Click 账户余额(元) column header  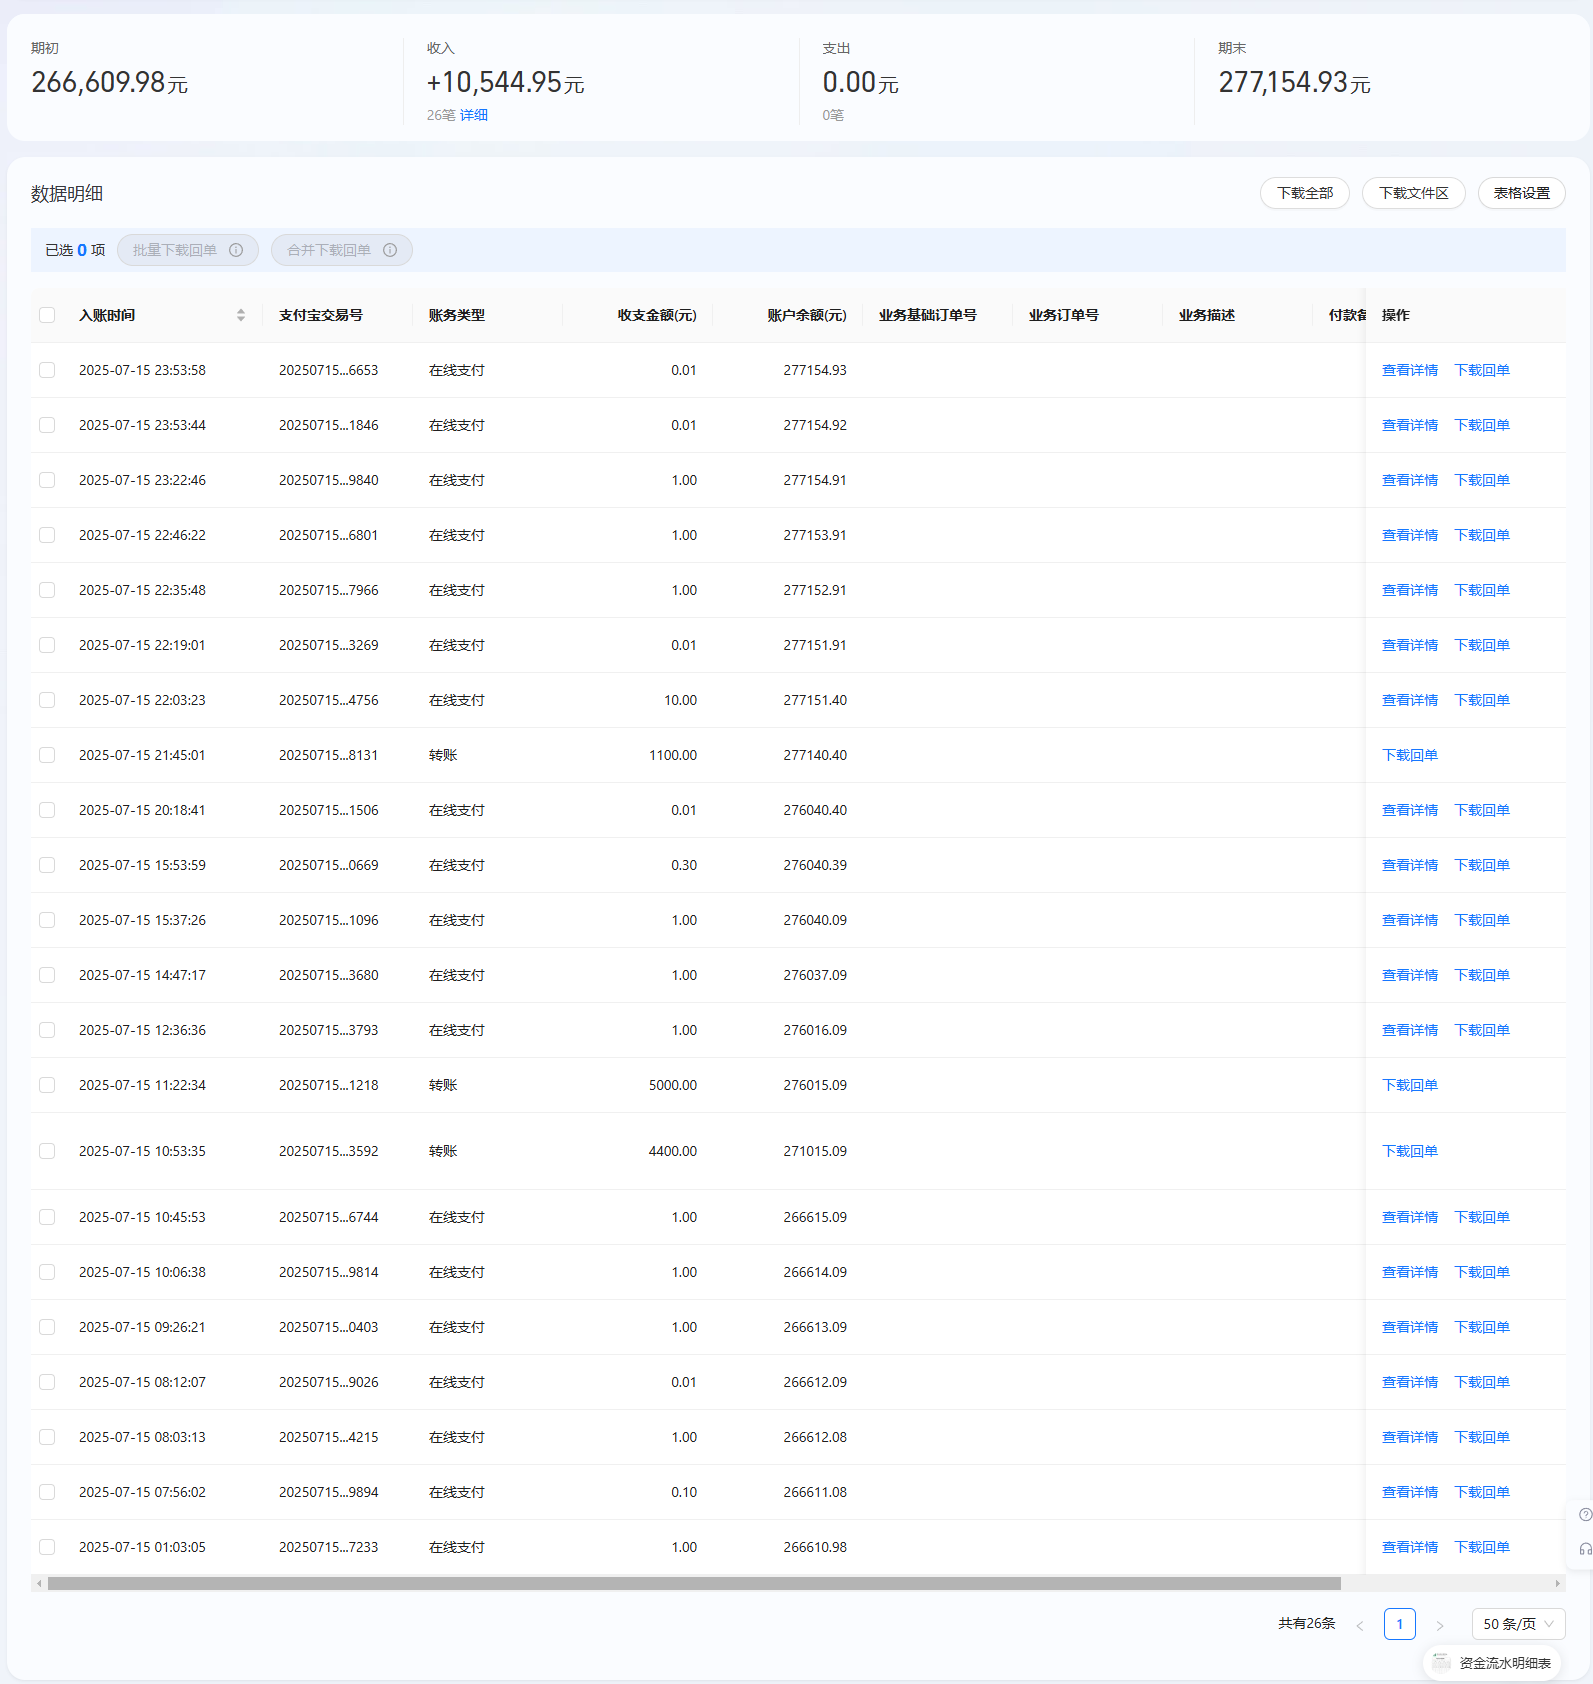(807, 315)
